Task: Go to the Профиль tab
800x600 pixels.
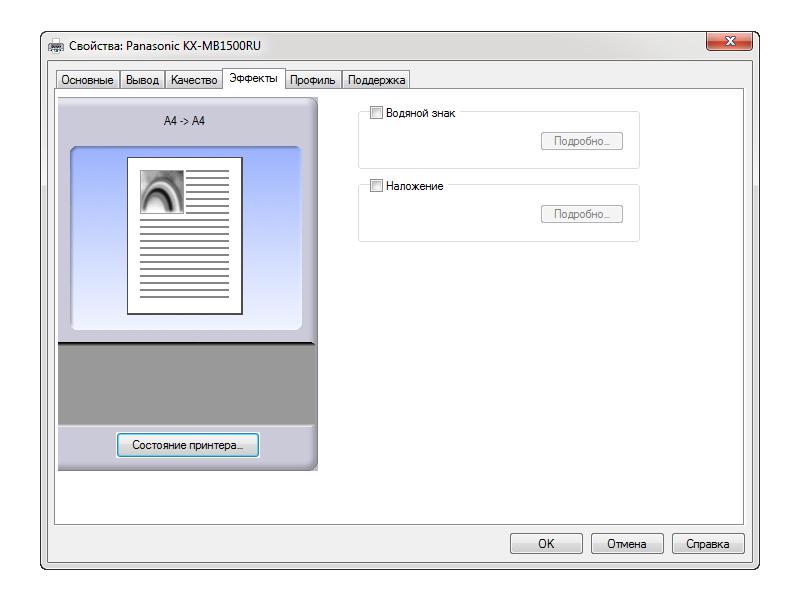Action: click(x=313, y=80)
